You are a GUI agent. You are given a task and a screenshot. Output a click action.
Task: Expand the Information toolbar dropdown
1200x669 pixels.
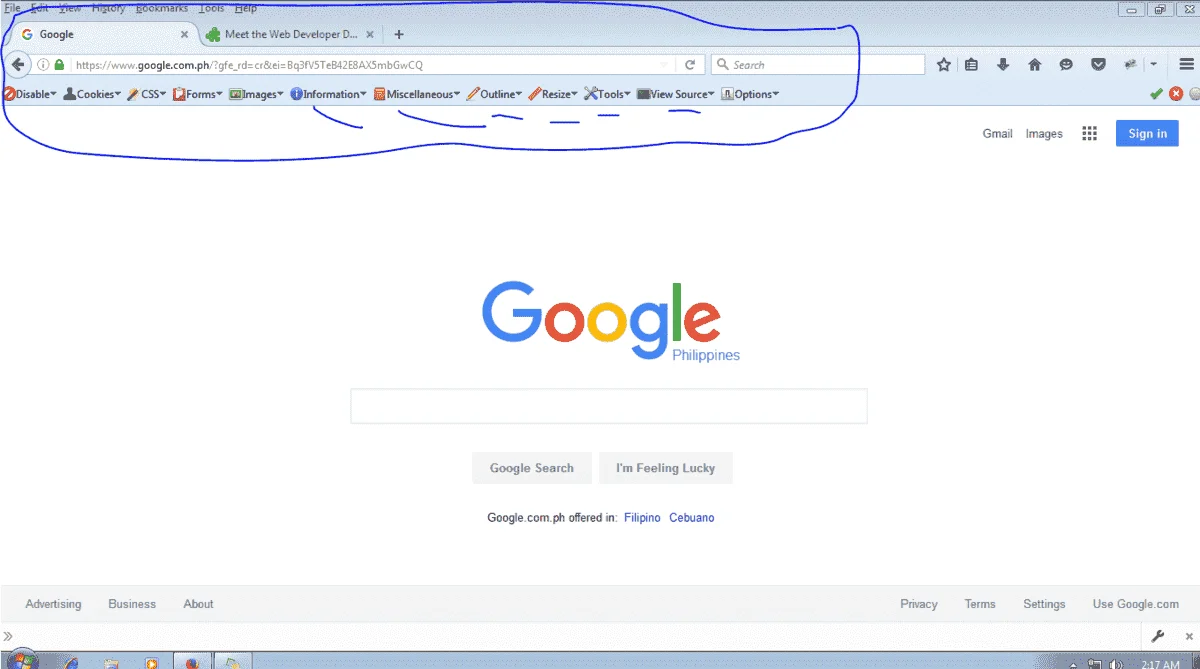(x=329, y=94)
